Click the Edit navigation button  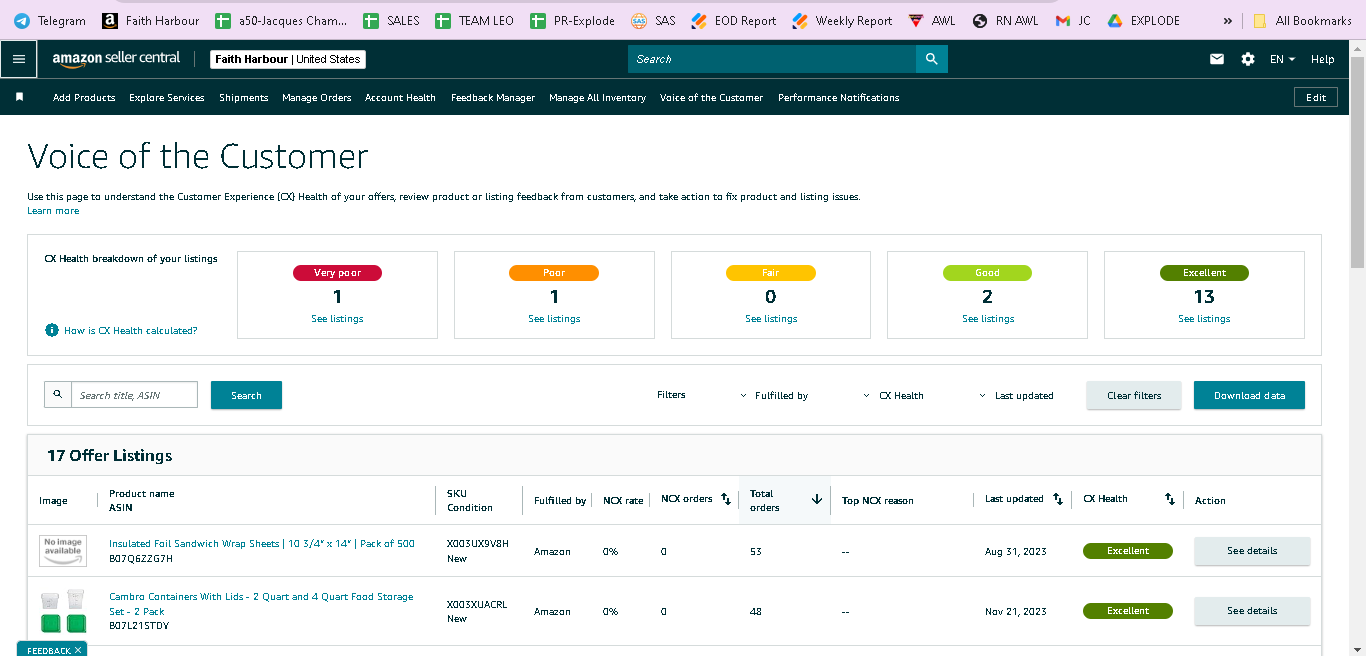pyautogui.click(x=1316, y=97)
